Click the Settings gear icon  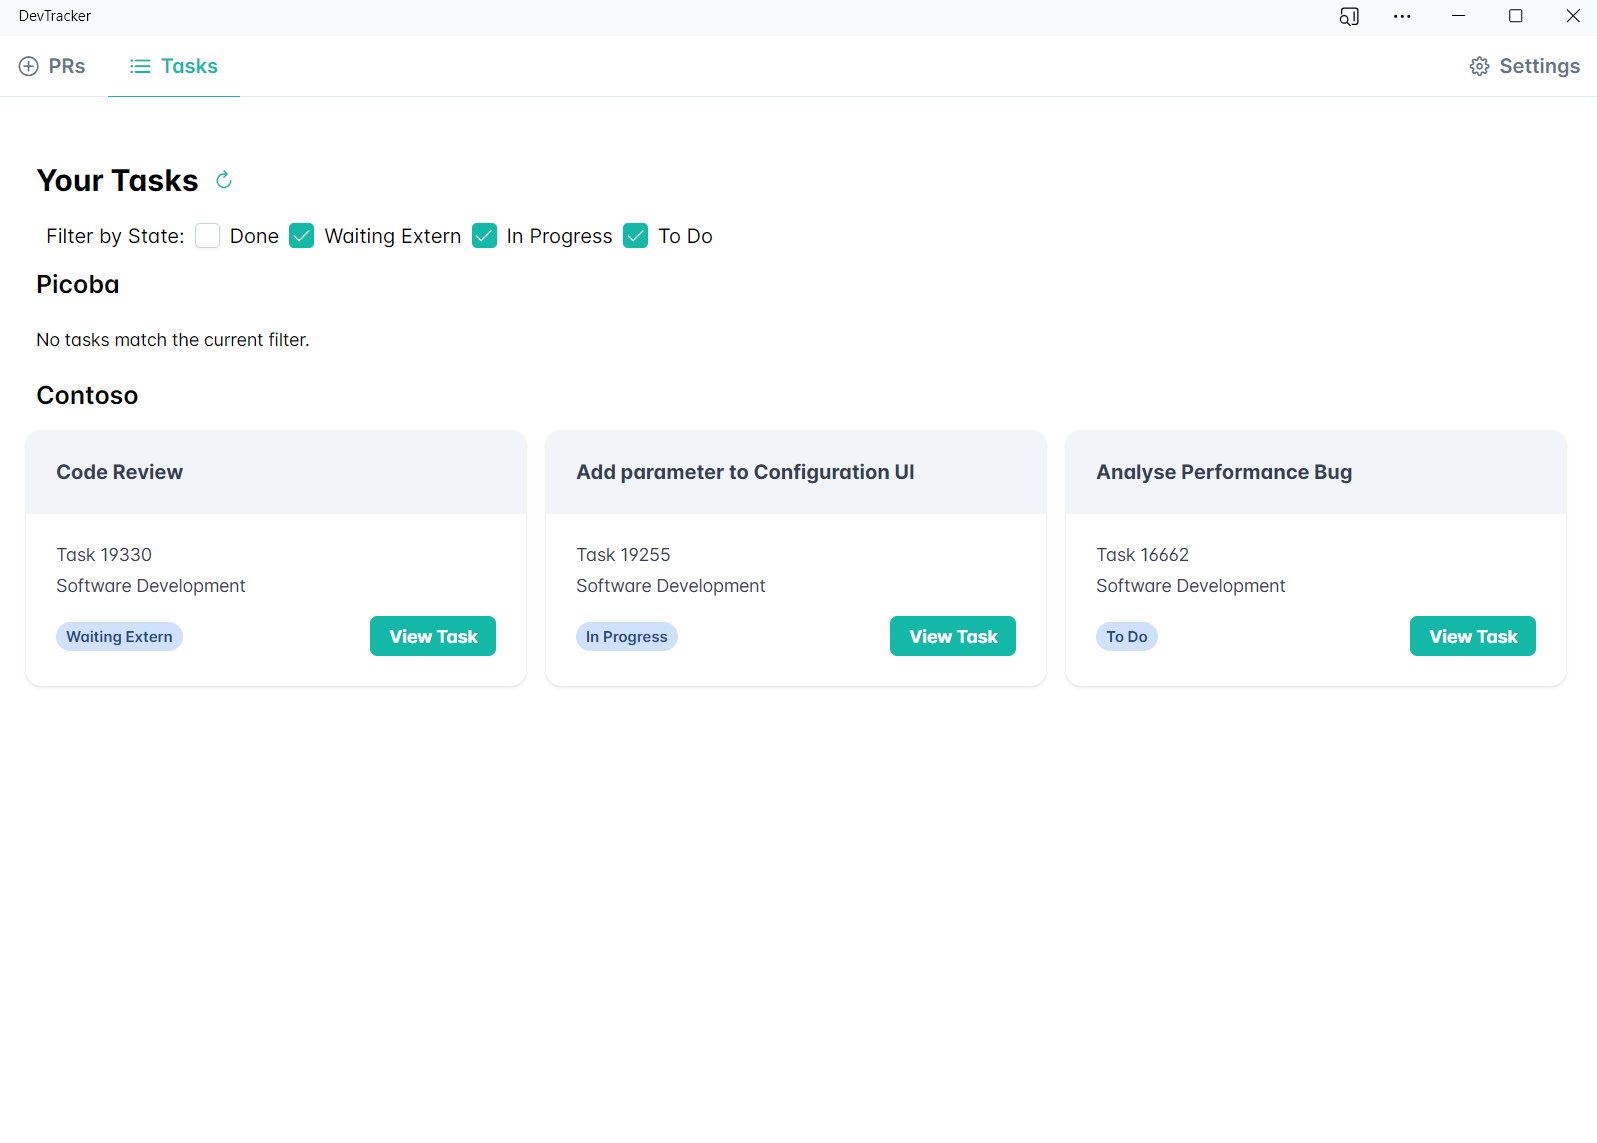click(x=1479, y=66)
